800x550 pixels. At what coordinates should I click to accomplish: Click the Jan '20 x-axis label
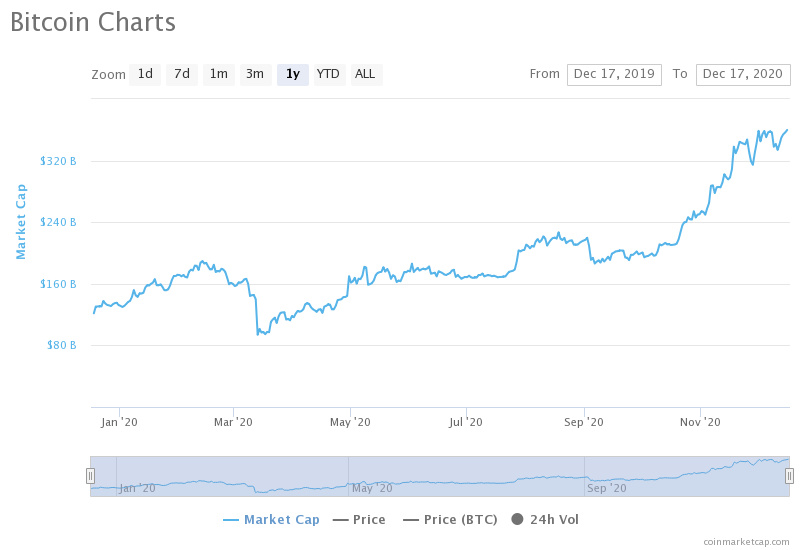click(119, 422)
